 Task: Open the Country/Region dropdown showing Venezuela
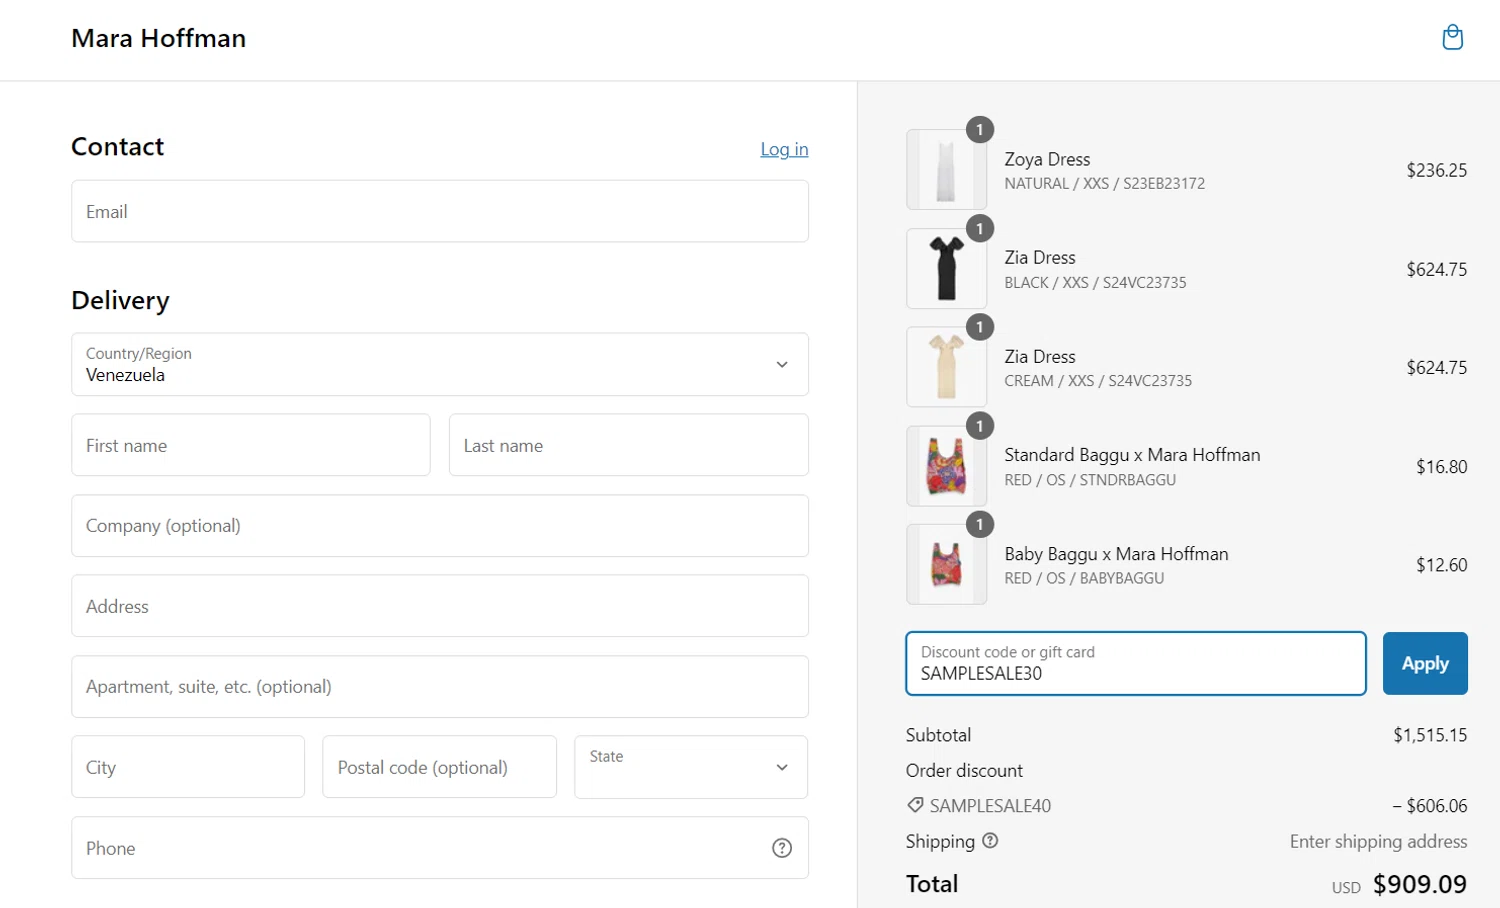[440, 364]
